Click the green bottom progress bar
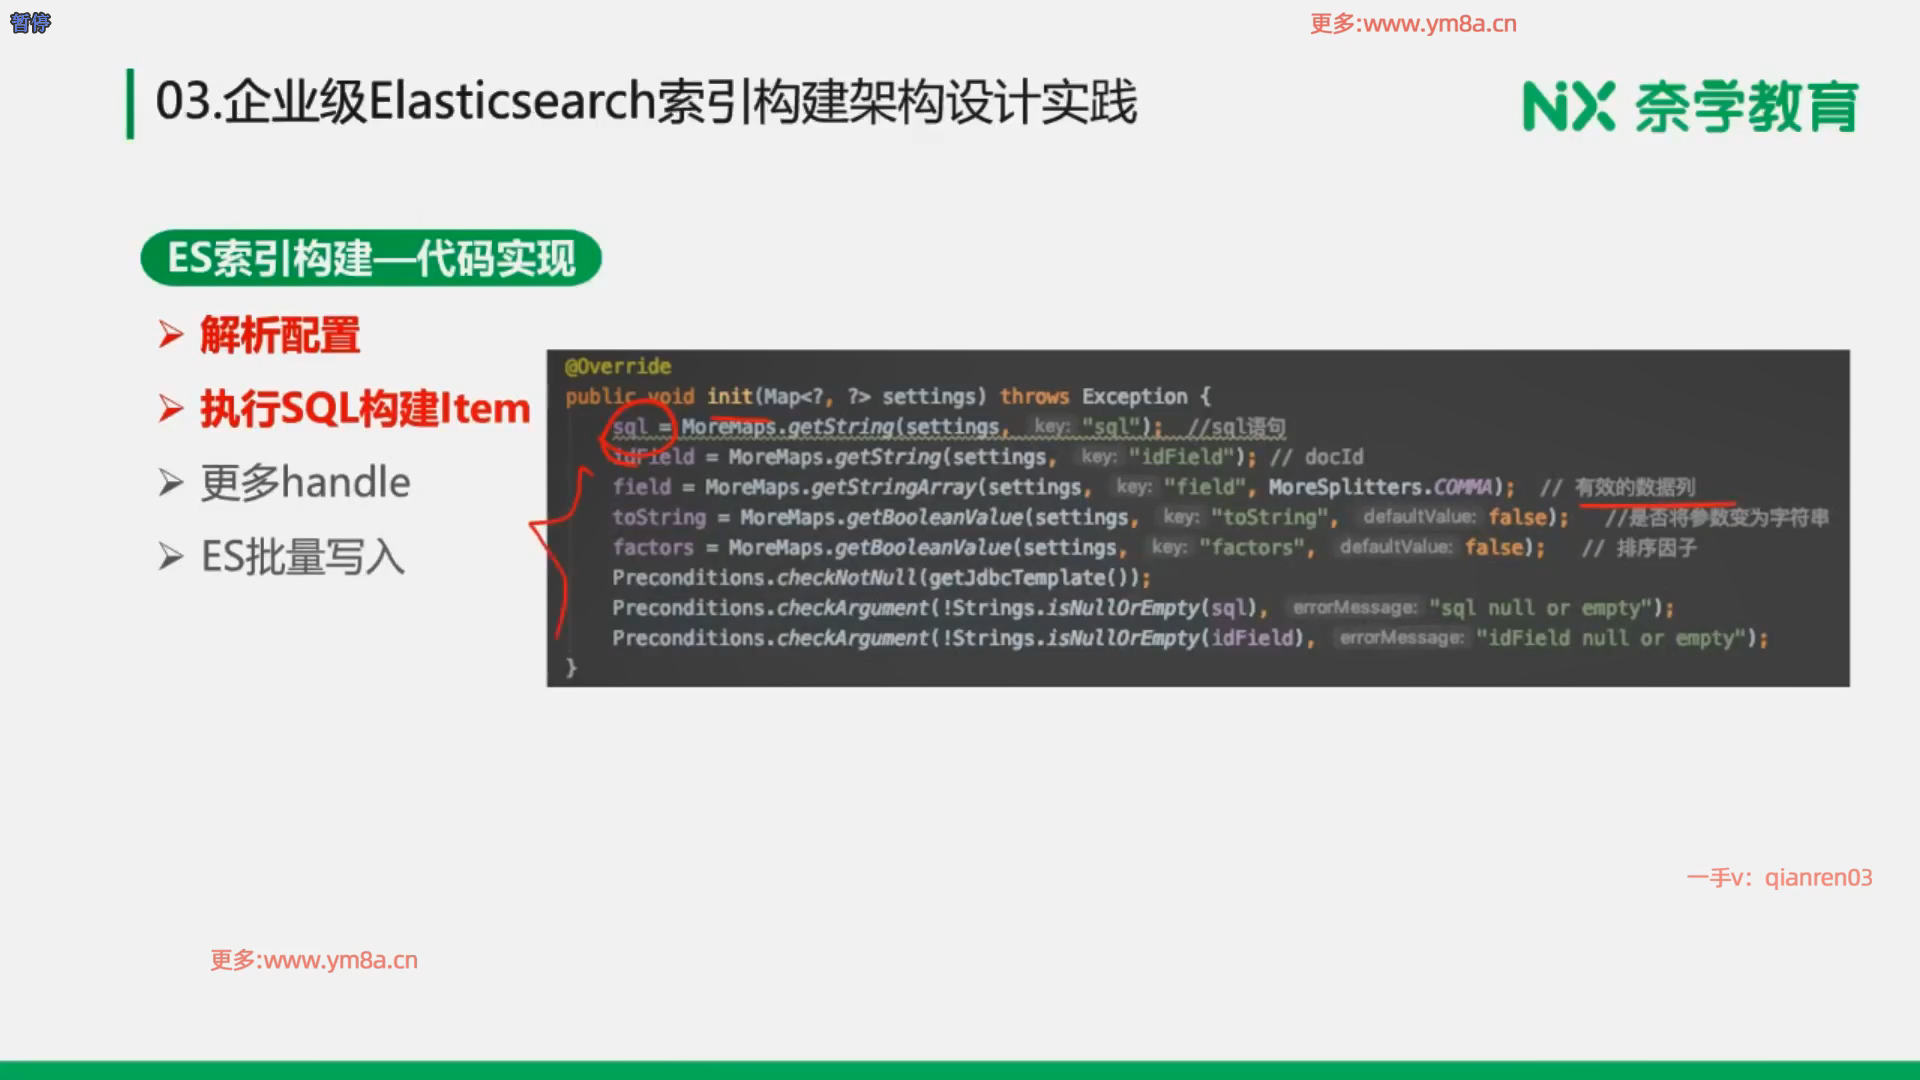 [960, 1070]
